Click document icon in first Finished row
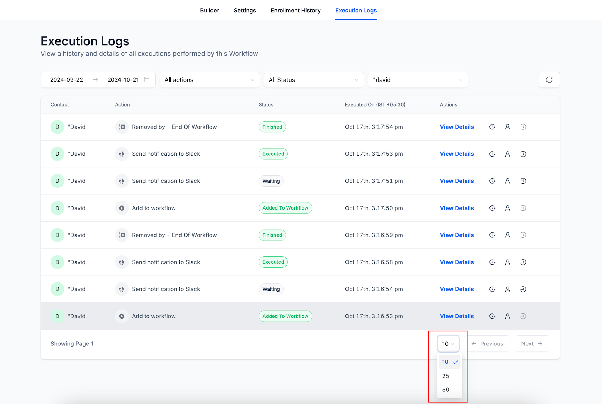The height and width of the screenshot is (404, 602). pos(523,127)
